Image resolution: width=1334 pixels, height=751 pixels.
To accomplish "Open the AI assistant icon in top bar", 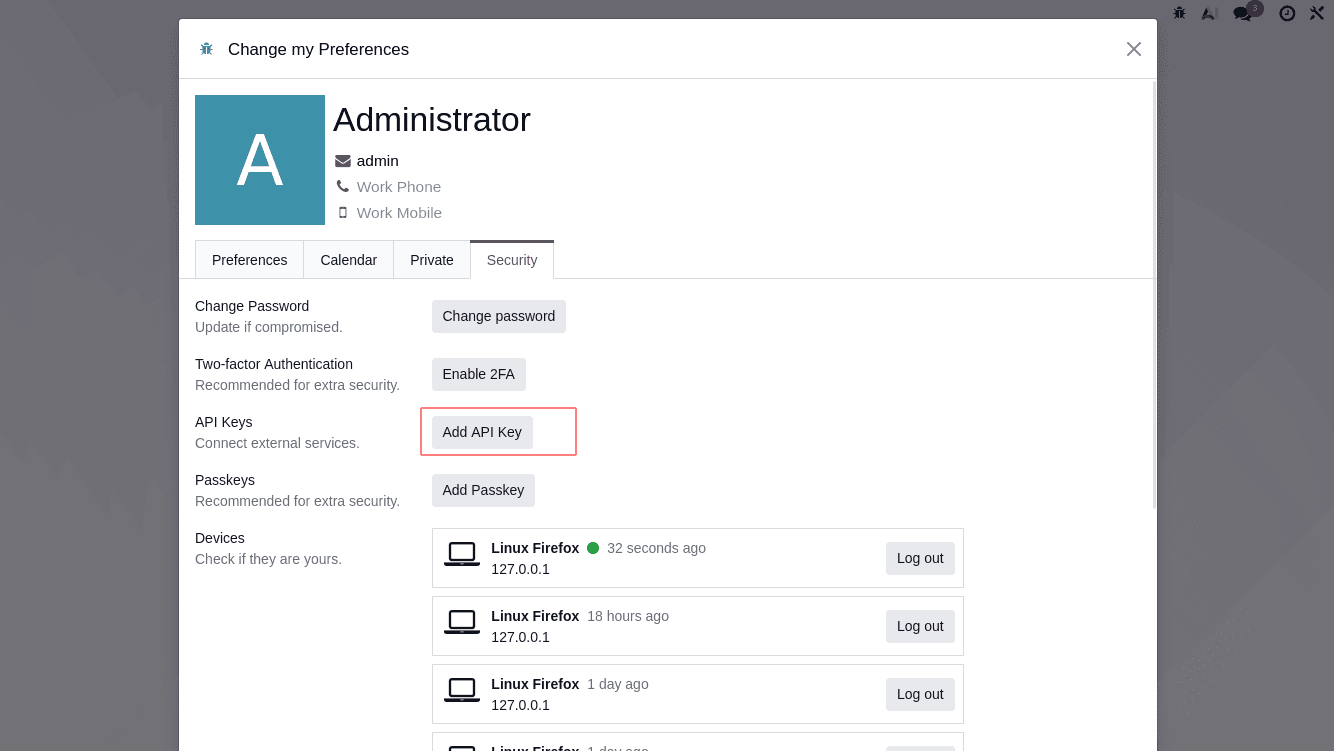I will [x=1209, y=13].
